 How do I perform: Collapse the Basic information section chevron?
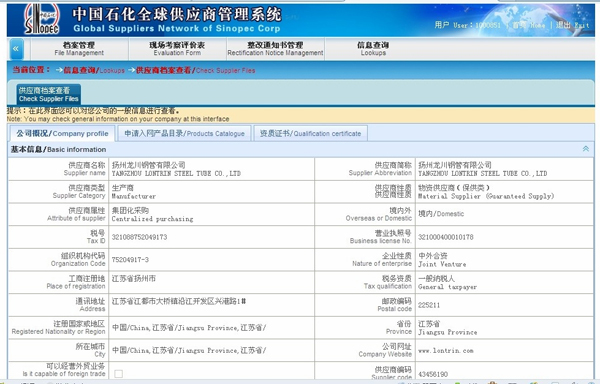585,149
